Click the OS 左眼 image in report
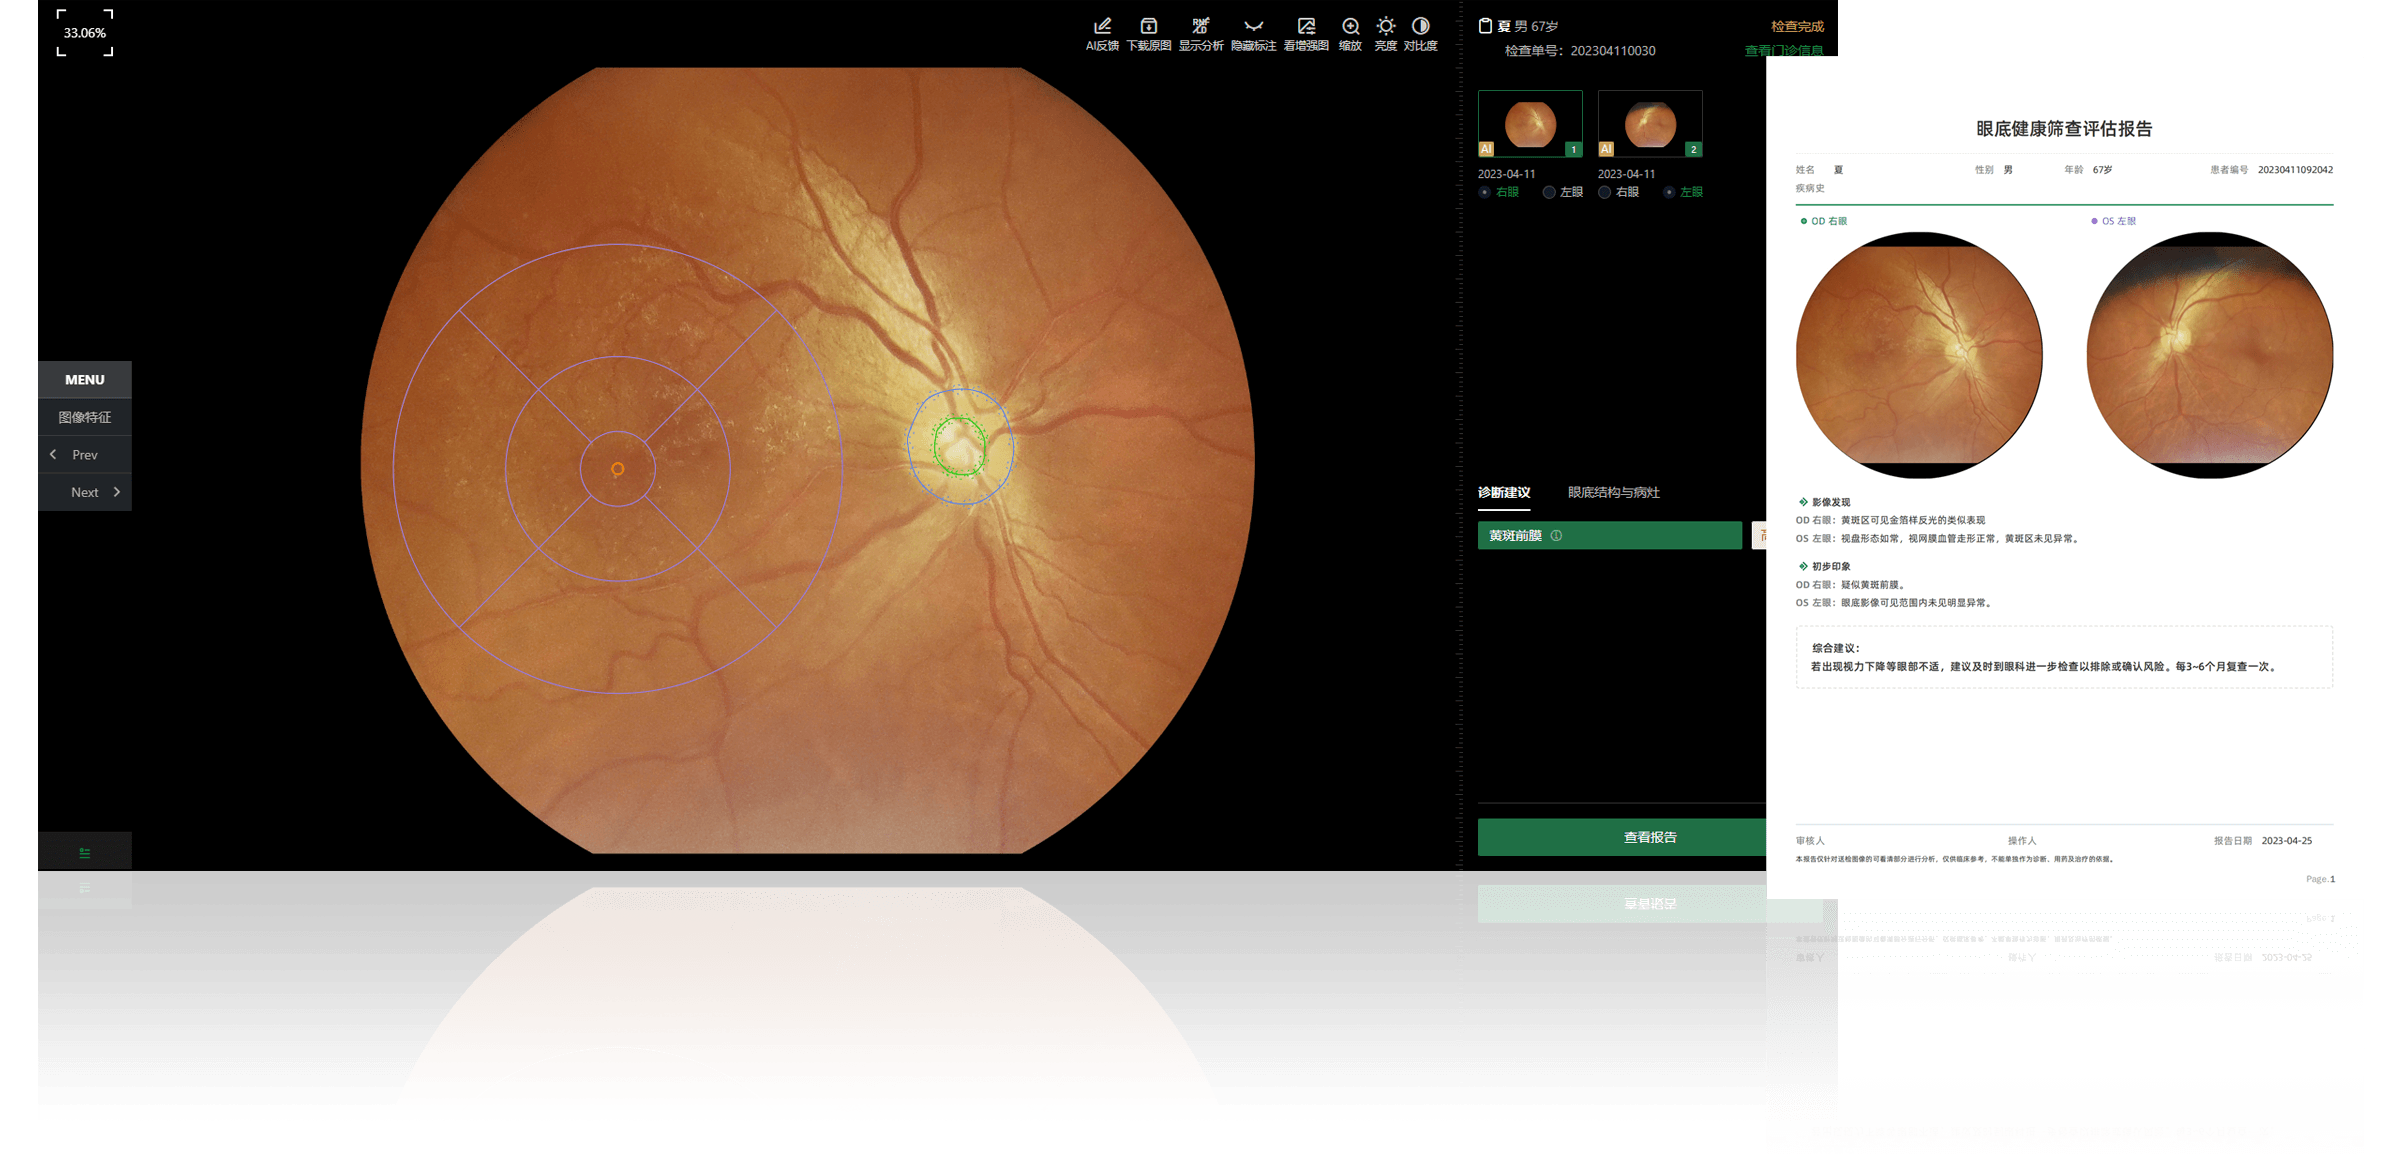The height and width of the screenshot is (1160, 2400). (2210, 355)
